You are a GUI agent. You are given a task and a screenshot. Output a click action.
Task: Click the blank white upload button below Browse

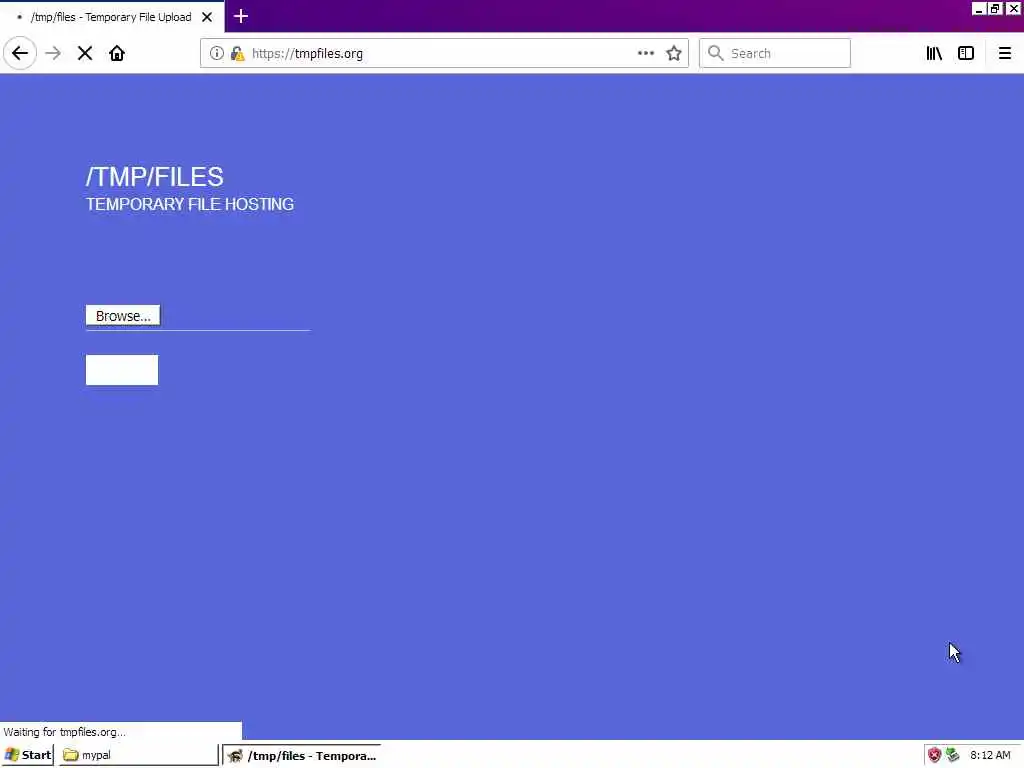(121, 370)
